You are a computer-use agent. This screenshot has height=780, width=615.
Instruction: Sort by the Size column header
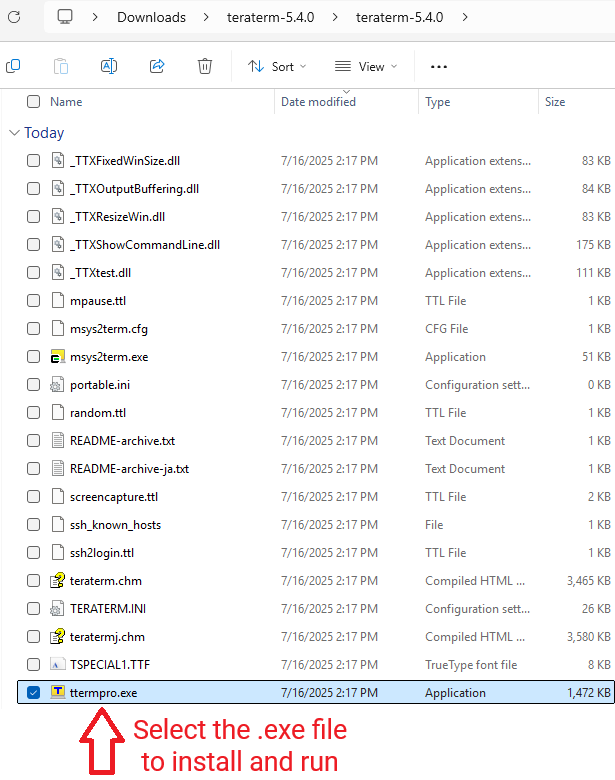coord(555,102)
